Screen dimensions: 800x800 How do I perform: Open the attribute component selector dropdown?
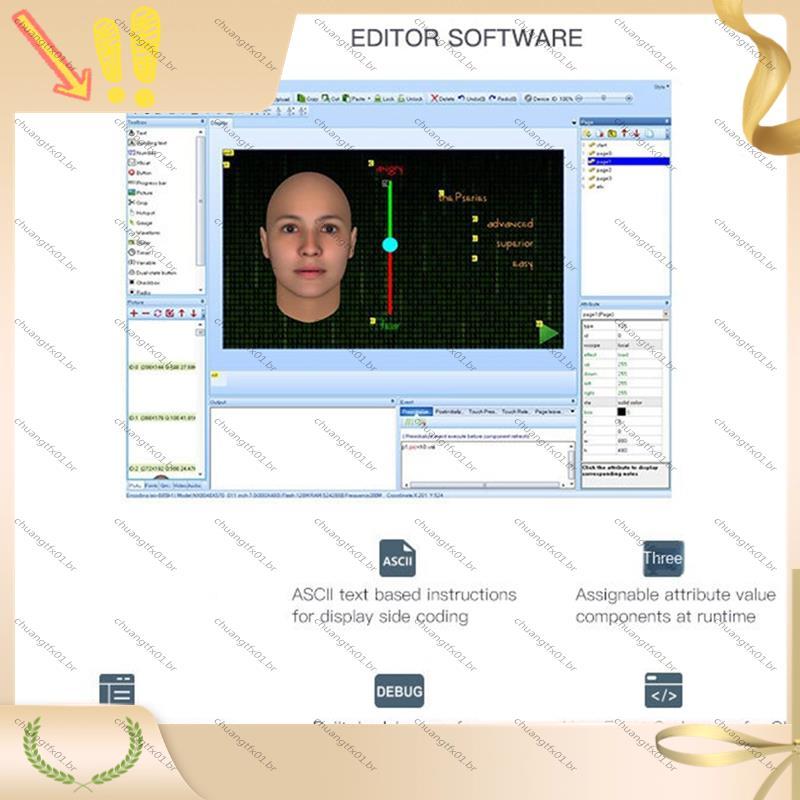coord(665,314)
